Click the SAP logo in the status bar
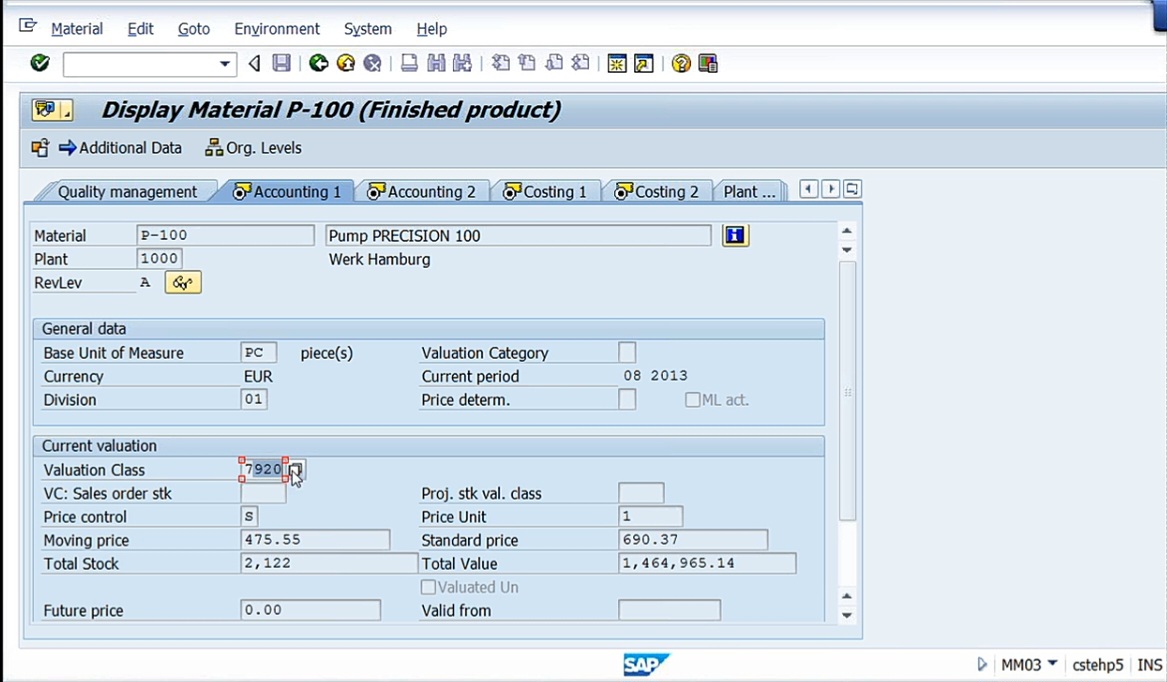The height and width of the screenshot is (682, 1167). click(646, 664)
